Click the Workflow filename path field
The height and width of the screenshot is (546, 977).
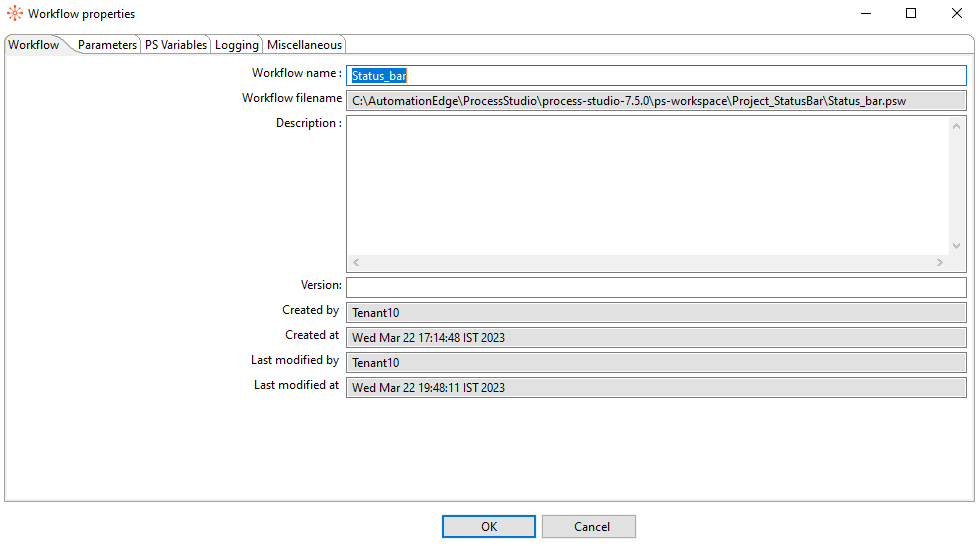(x=656, y=101)
